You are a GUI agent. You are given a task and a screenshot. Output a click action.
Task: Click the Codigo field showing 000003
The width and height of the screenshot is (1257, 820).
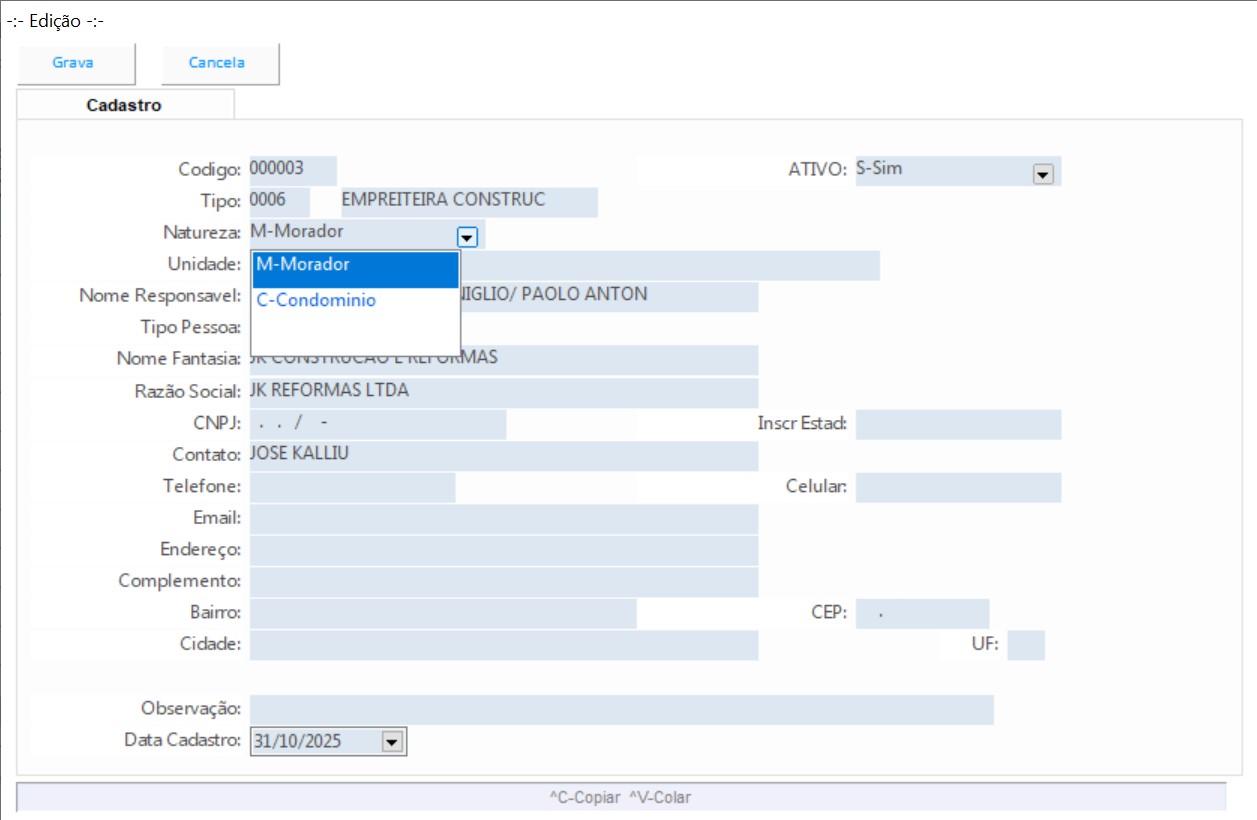tap(292, 170)
